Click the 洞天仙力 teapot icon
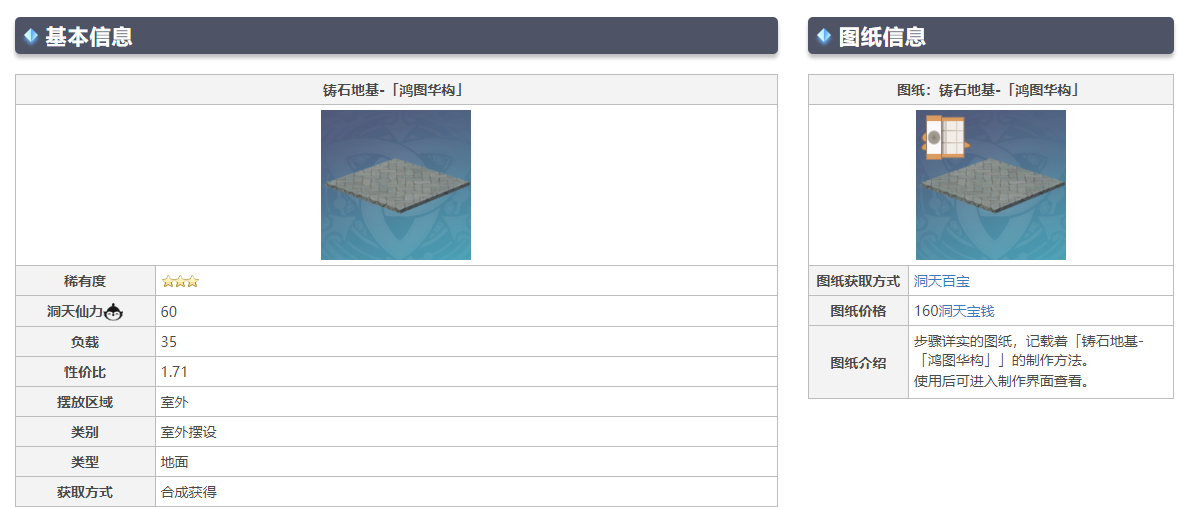 pos(114,311)
